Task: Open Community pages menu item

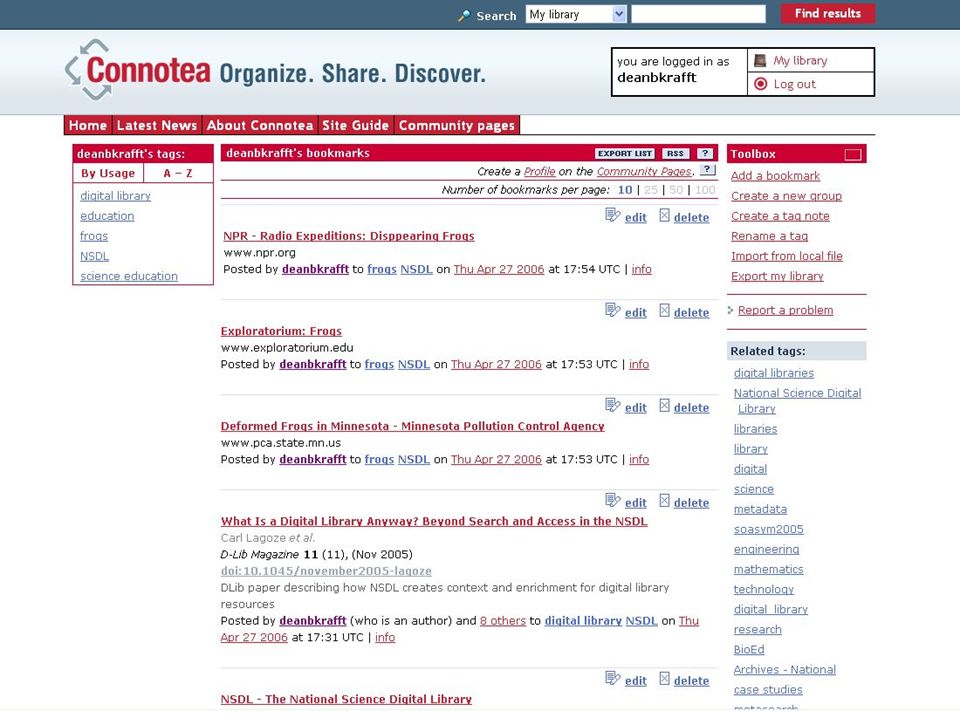Action: [457, 125]
